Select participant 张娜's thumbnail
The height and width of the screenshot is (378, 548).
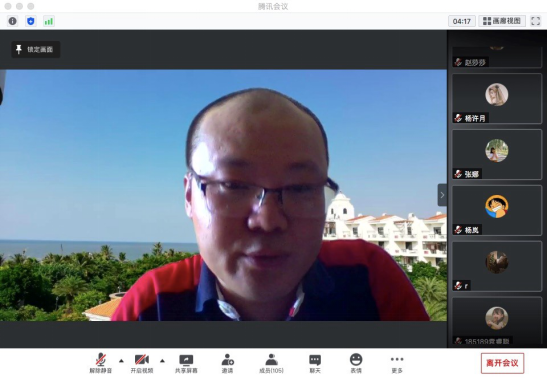pyautogui.click(x=497, y=154)
